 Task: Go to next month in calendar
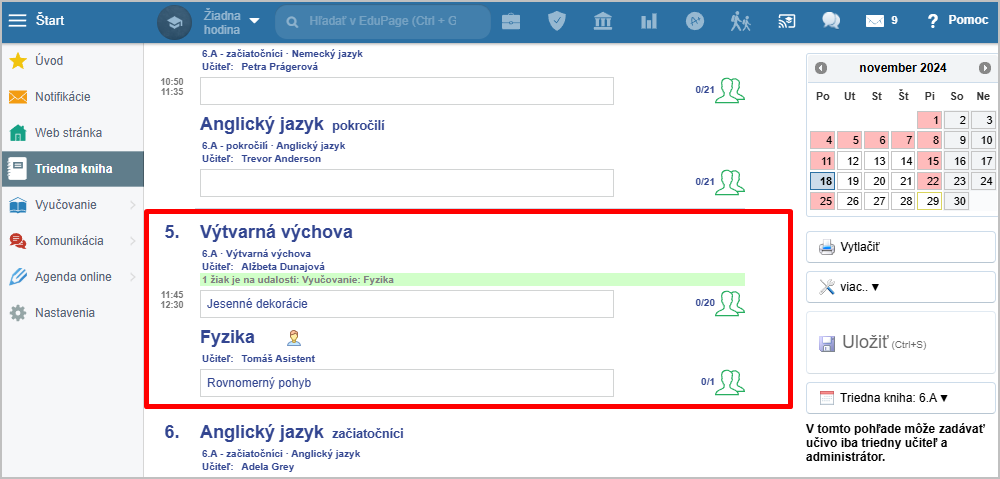pos(985,68)
